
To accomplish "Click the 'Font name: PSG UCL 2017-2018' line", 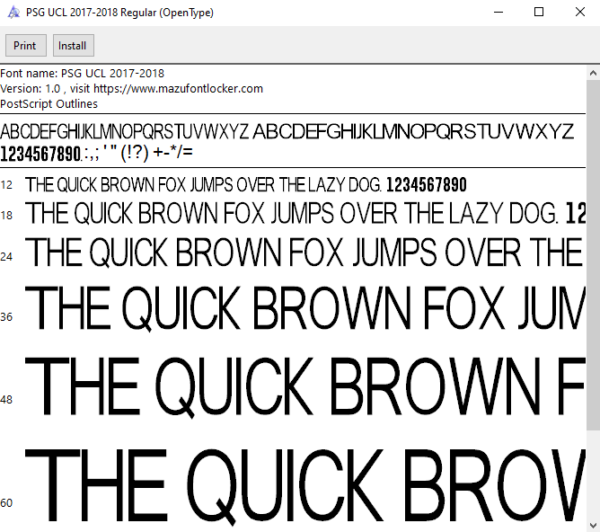I will [82, 73].
